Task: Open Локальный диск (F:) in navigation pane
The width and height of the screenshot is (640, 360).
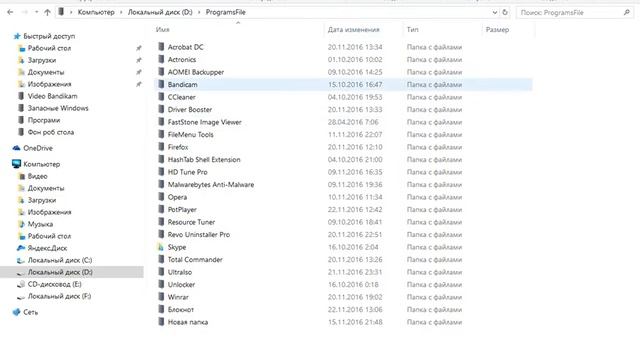Action: click(x=59, y=296)
